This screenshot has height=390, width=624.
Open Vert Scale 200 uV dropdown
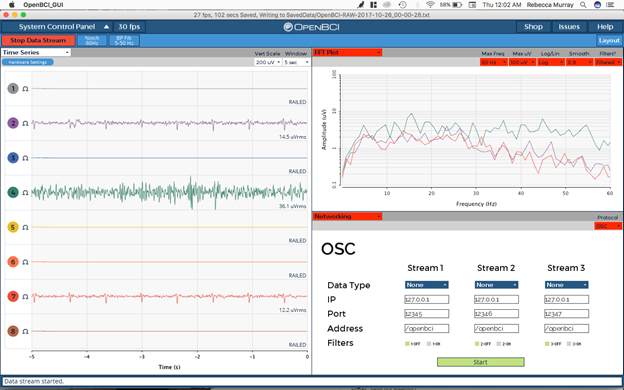pos(268,62)
